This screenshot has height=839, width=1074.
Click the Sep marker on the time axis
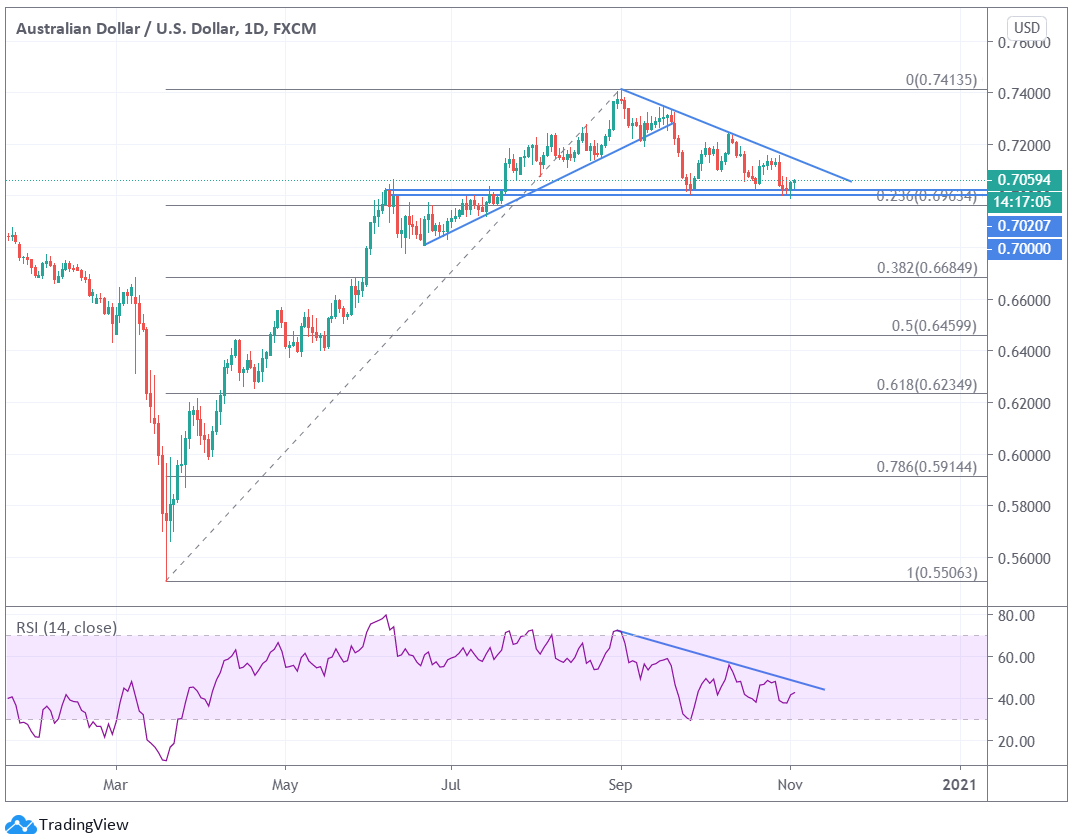coord(621,786)
